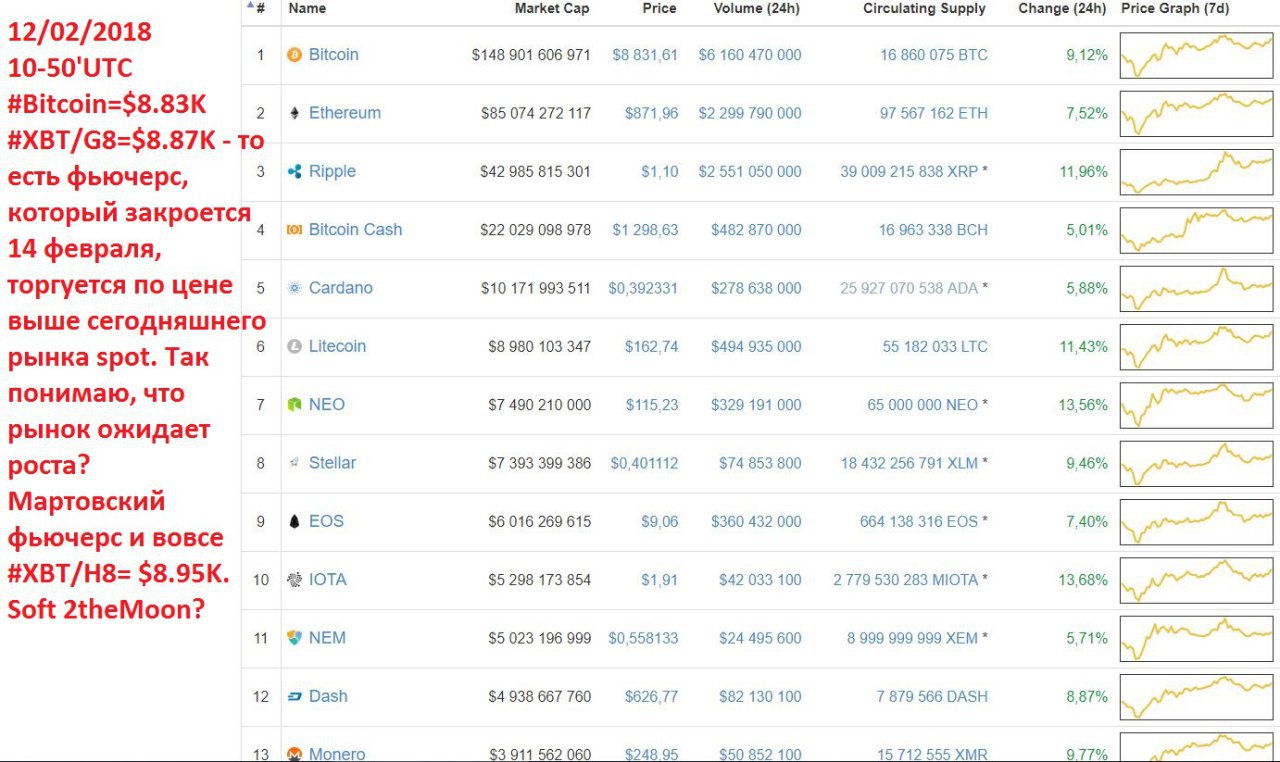This screenshot has height=762, width=1280.
Task: Click the NEO green logo icon
Action: point(294,405)
